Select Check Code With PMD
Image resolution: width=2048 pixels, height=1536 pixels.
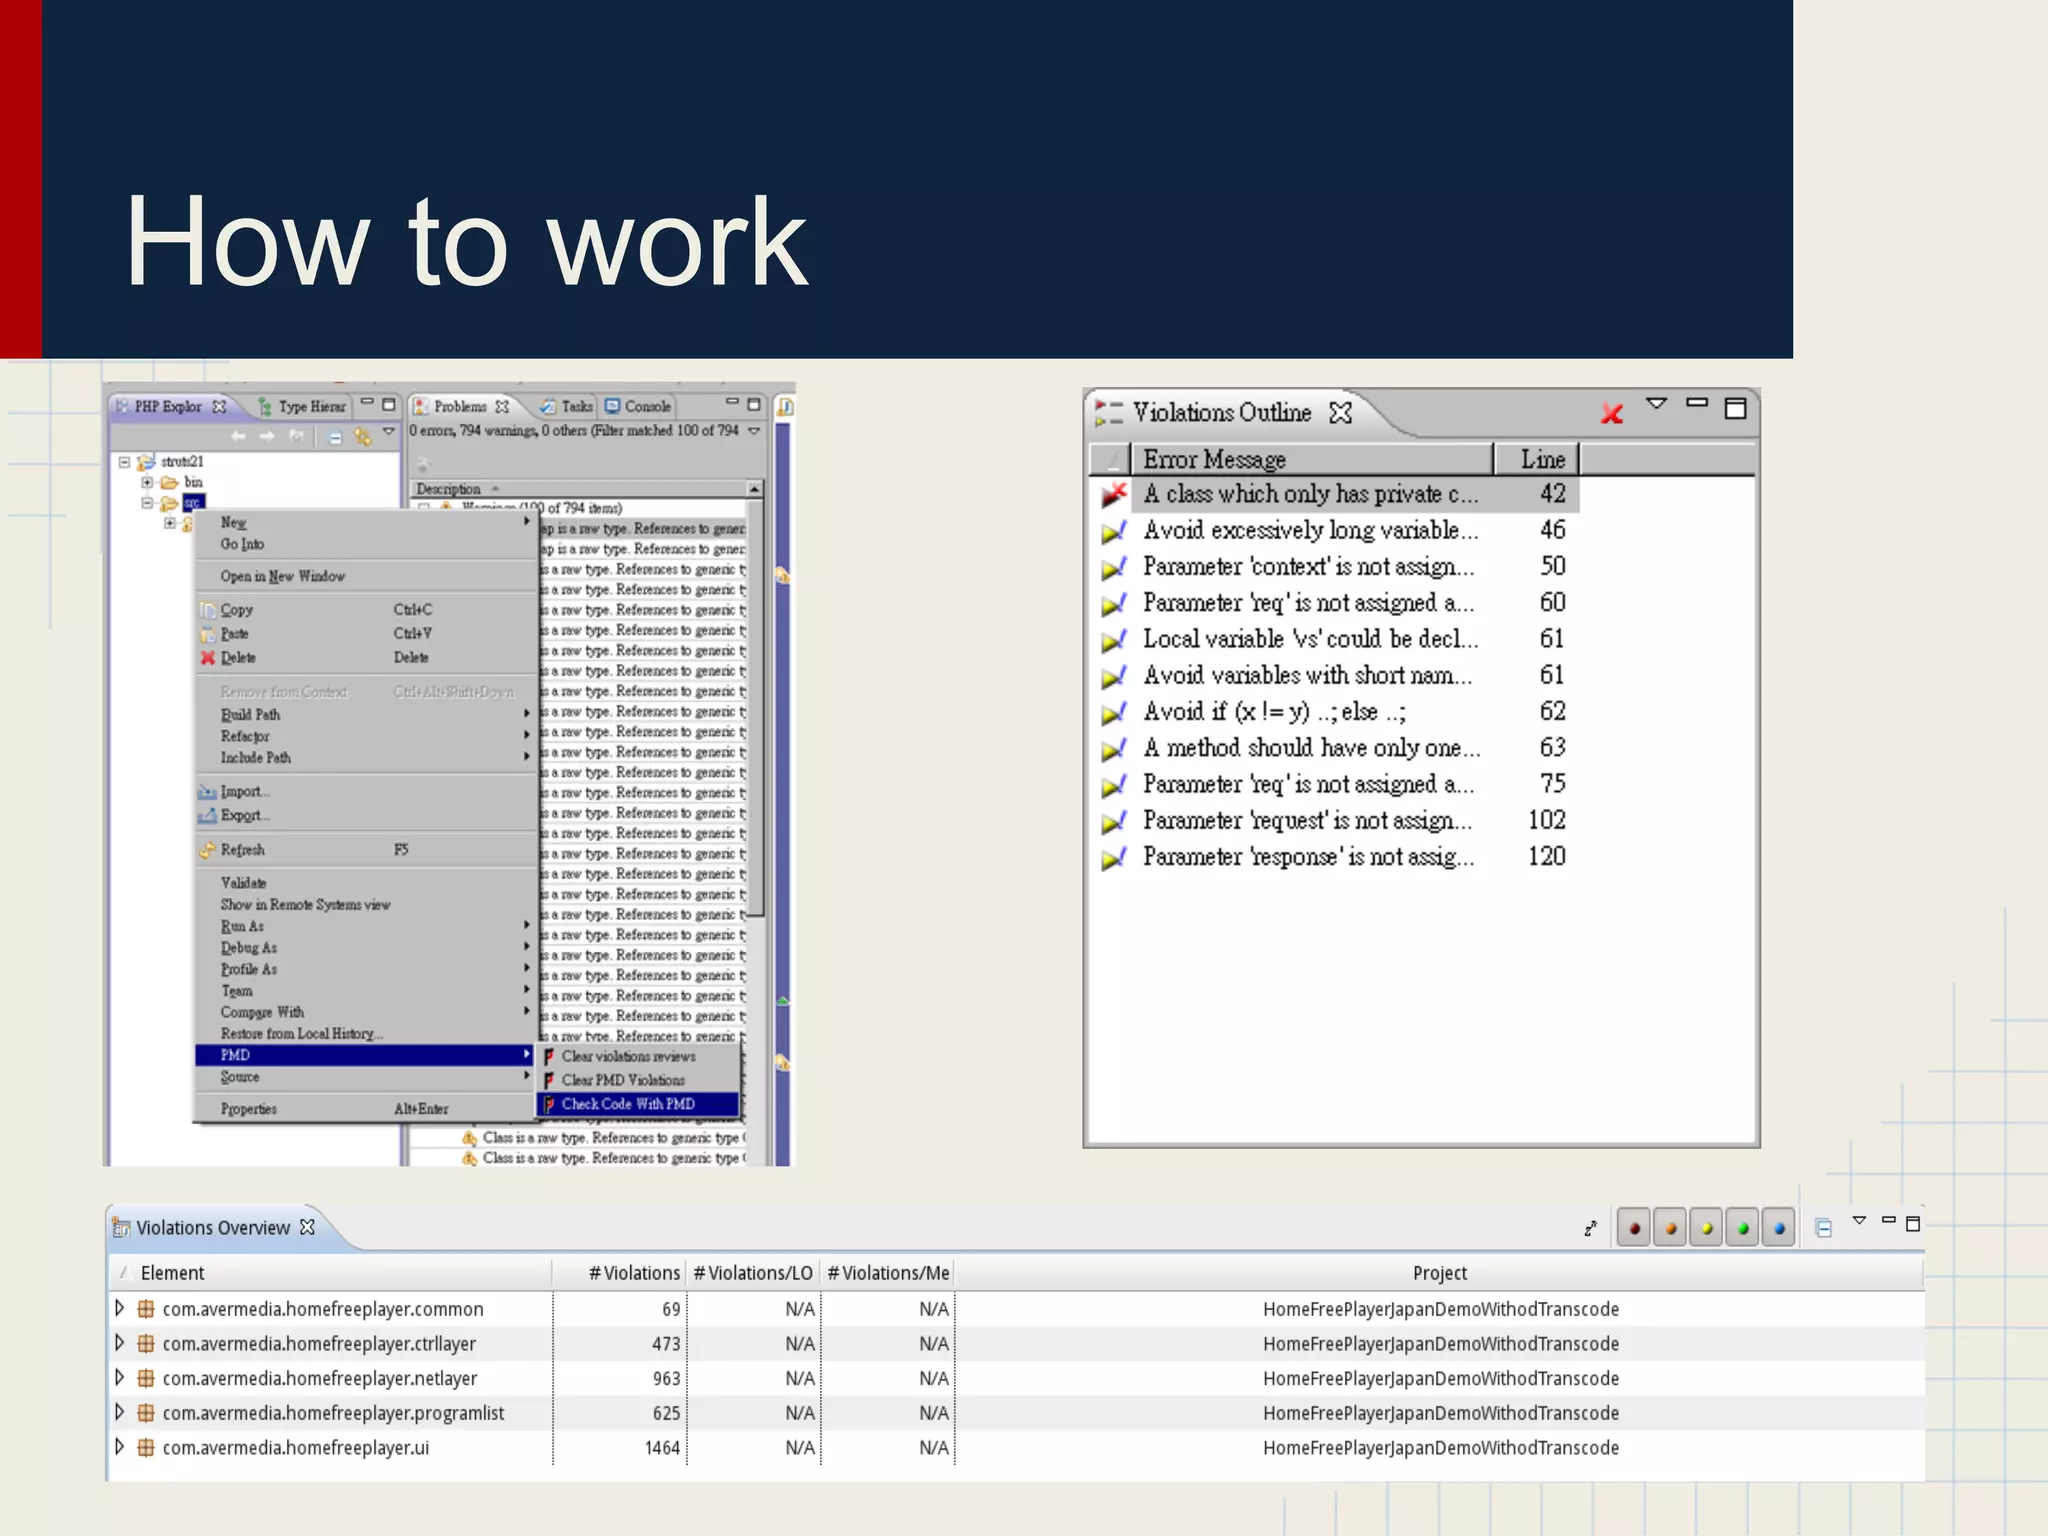tap(628, 1104)
